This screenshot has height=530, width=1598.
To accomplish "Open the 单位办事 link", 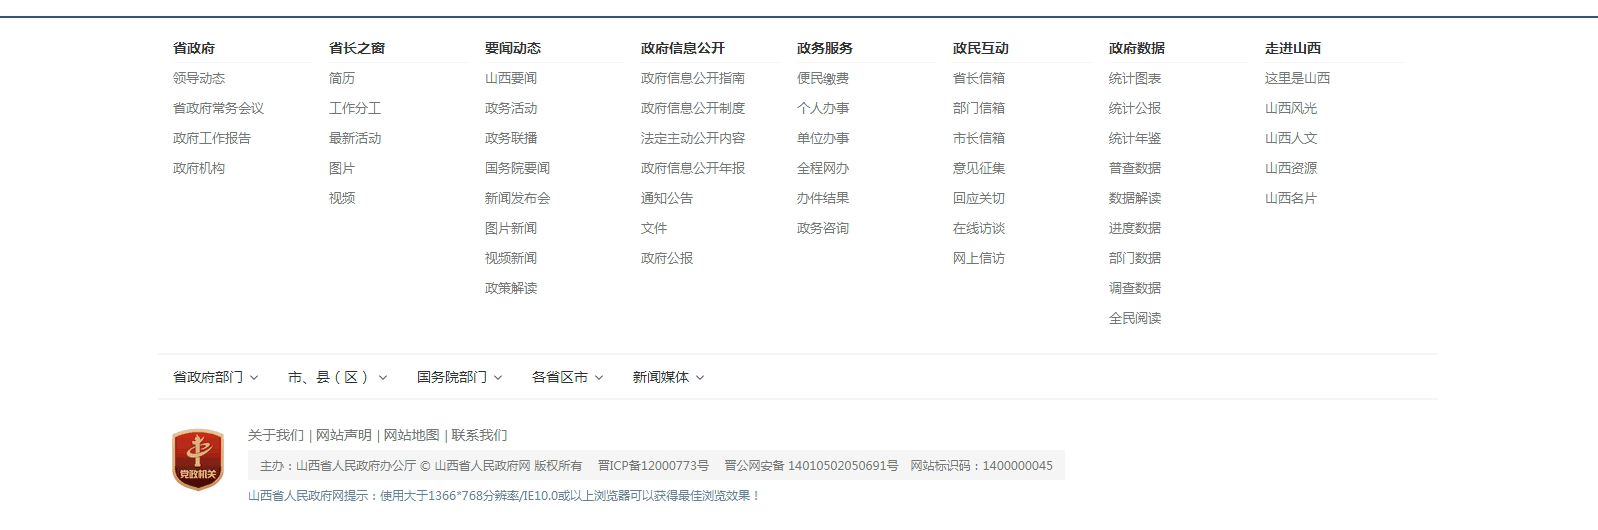I will 823,138.
